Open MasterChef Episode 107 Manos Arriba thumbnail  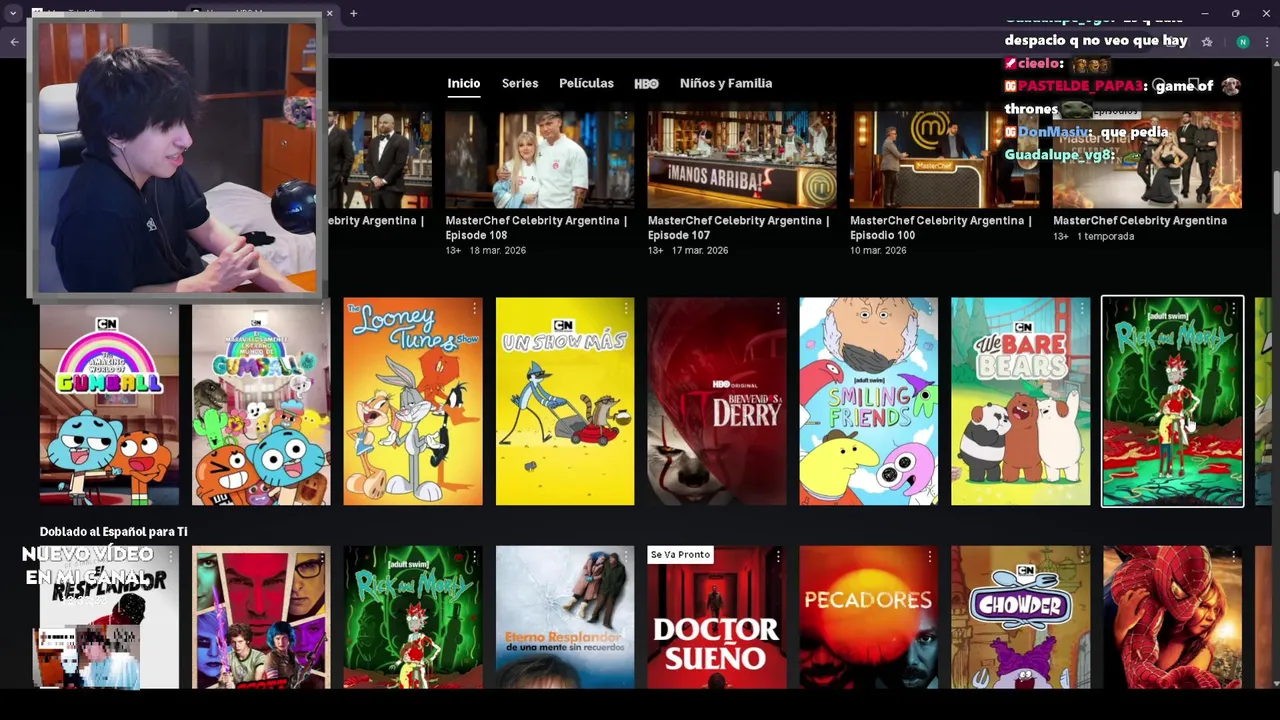742,159
